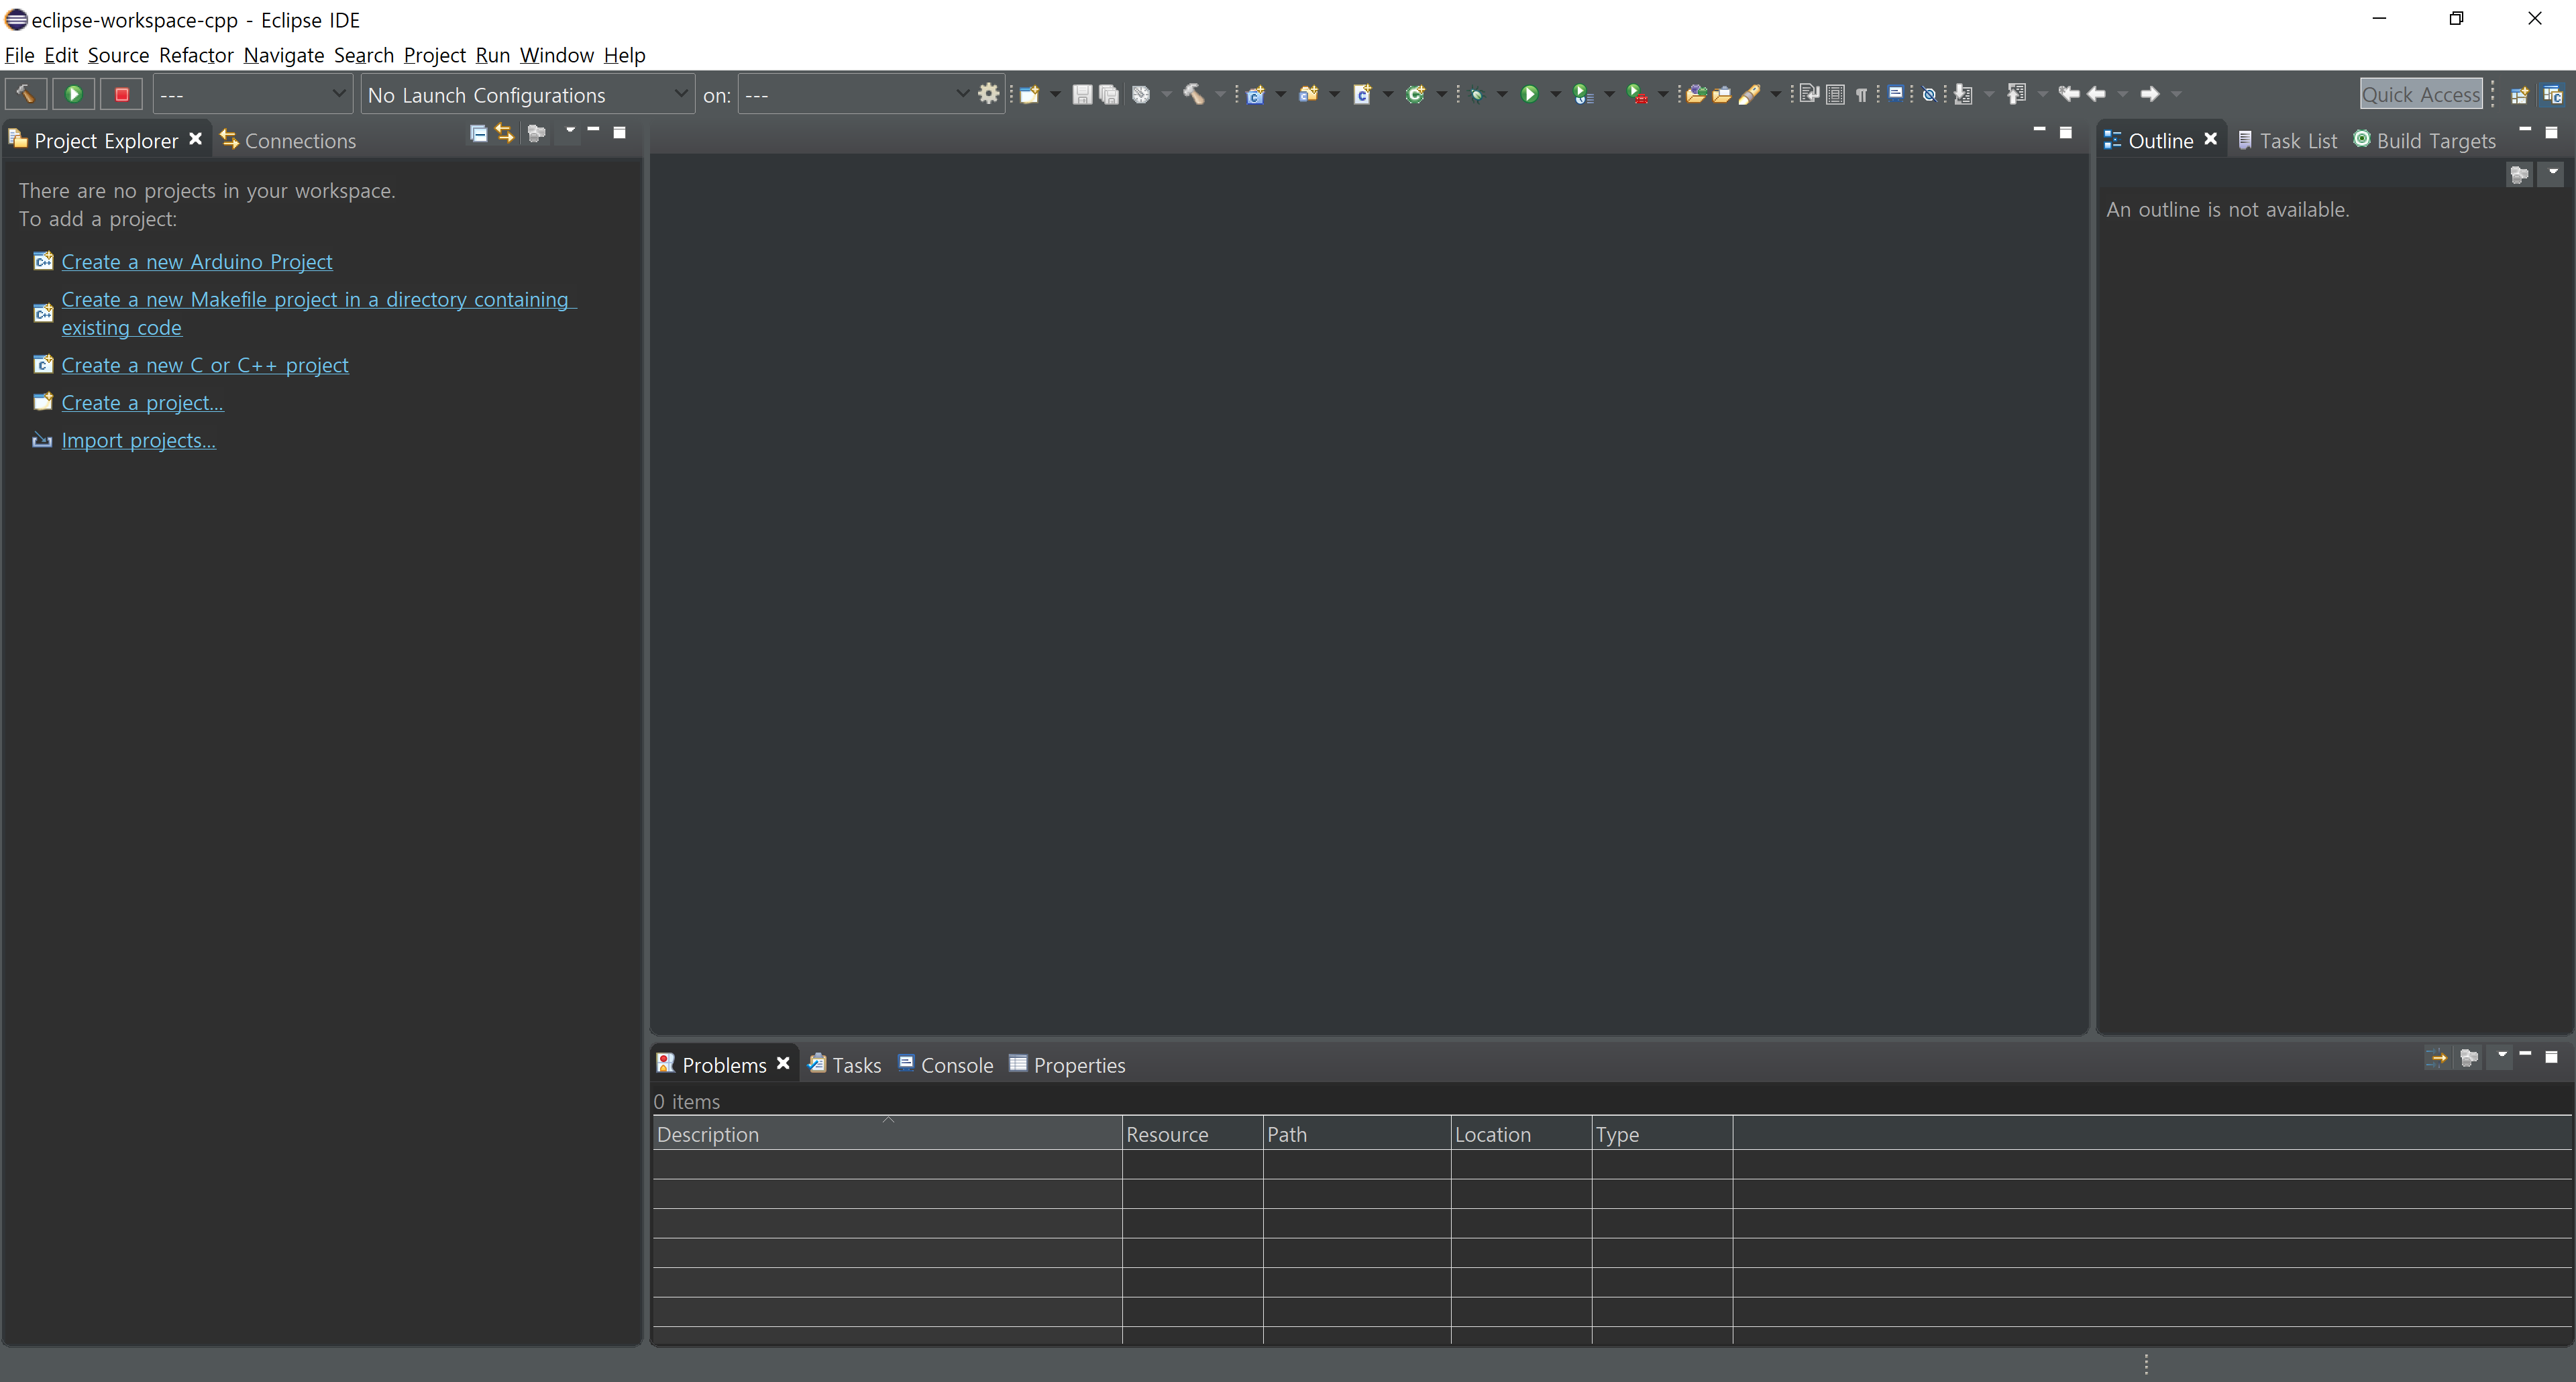Click 'Create a new Arduino Project' link
Image resolution: width=2576 pixels, height=1382 pixels.
click(197, 262)
